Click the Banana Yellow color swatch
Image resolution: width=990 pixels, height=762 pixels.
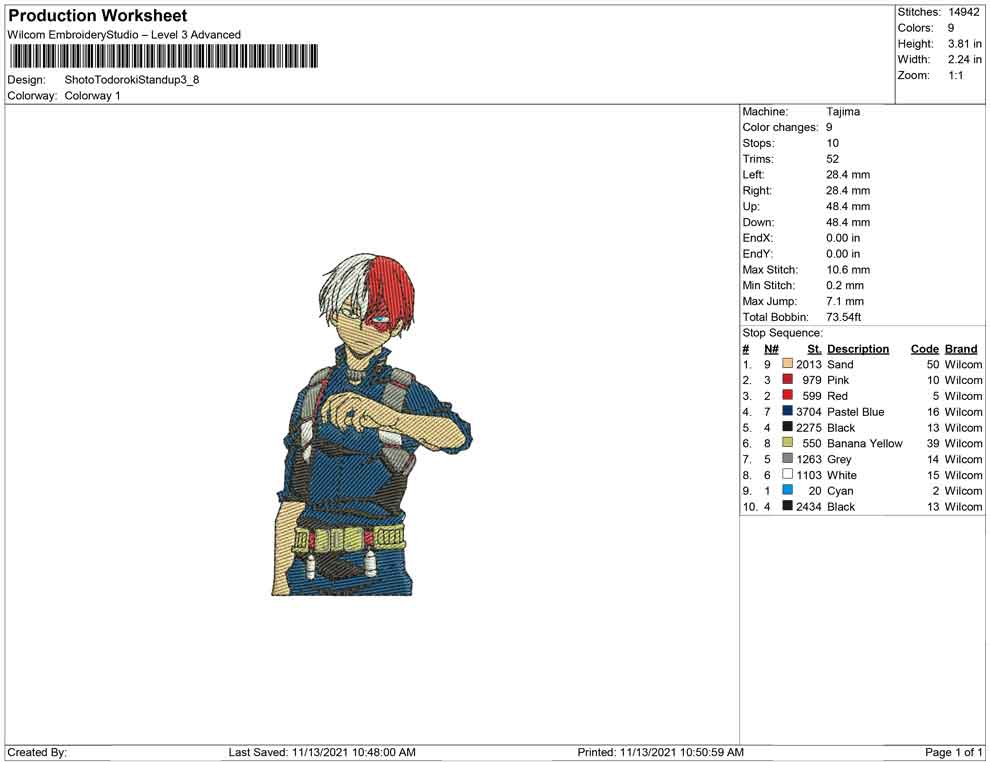click(787, 443)
